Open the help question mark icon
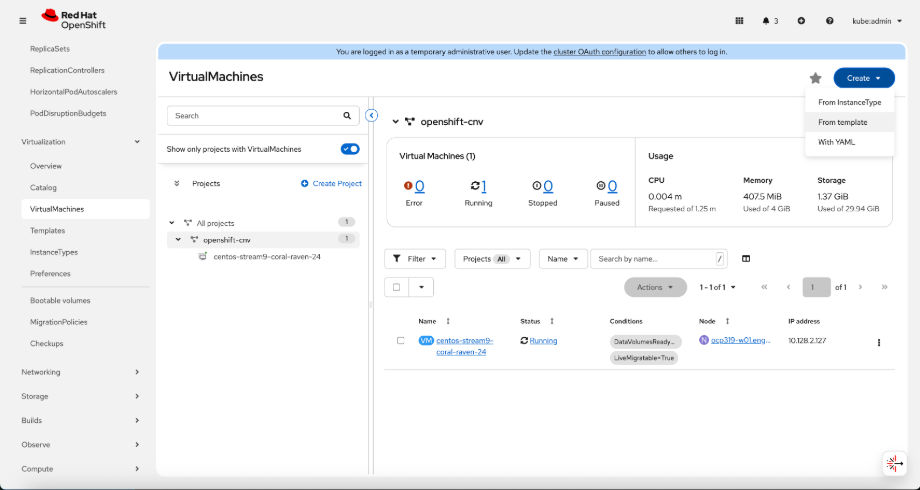 click(x=830, y=21)
